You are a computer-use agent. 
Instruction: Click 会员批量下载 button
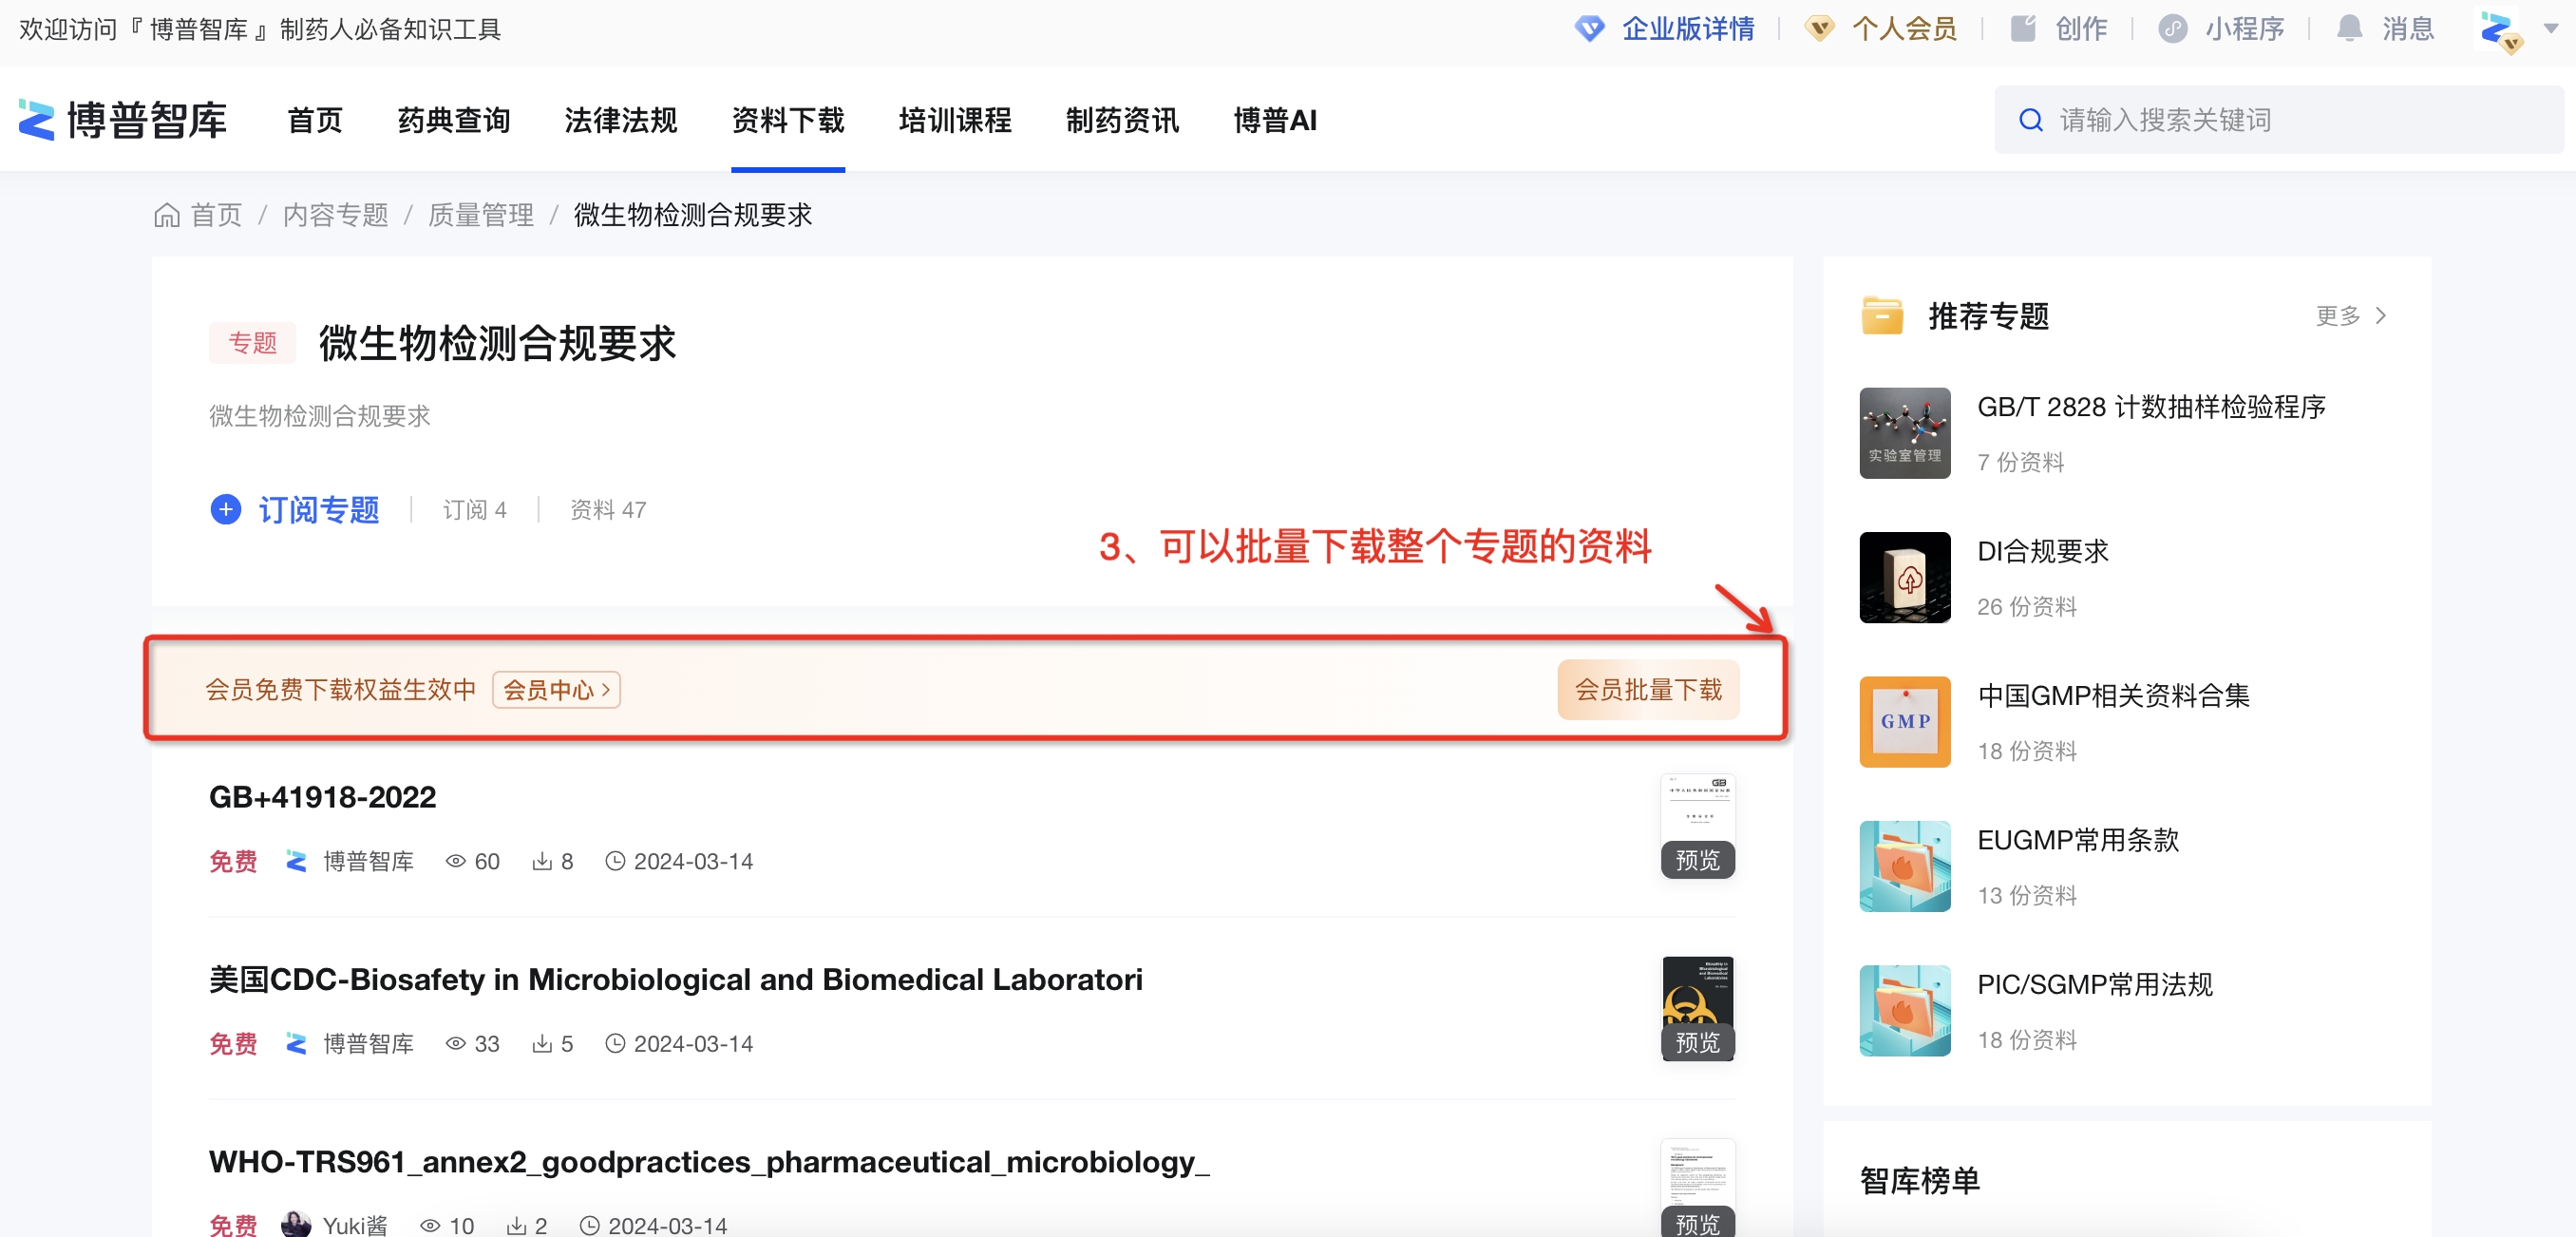[x=1648, y=689]
